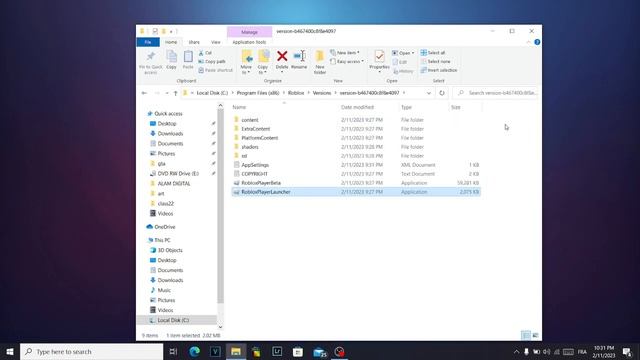Open the Recent locations dropdown arrow
The image size is (640, 360).
pyautogui.click(x=167, y=93)
